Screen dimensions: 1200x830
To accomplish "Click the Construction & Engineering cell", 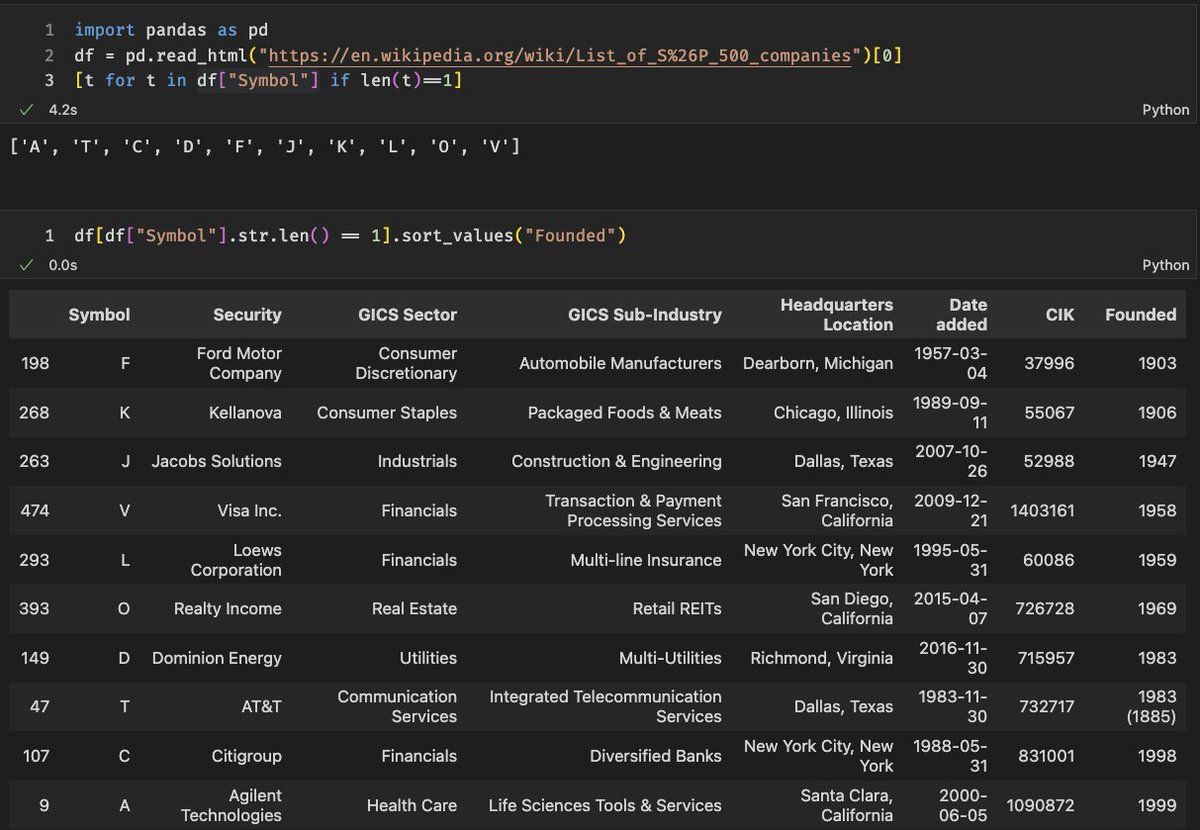I will (616, 461).
